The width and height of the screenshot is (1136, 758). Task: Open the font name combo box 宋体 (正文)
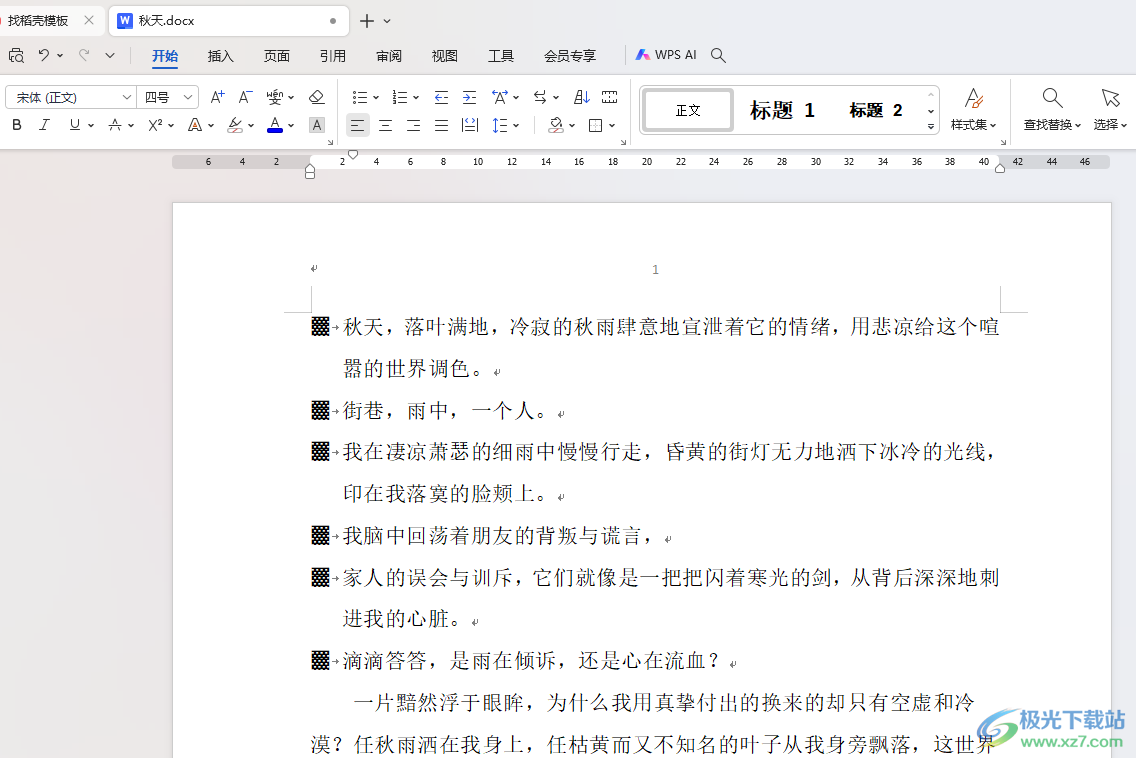70,97
